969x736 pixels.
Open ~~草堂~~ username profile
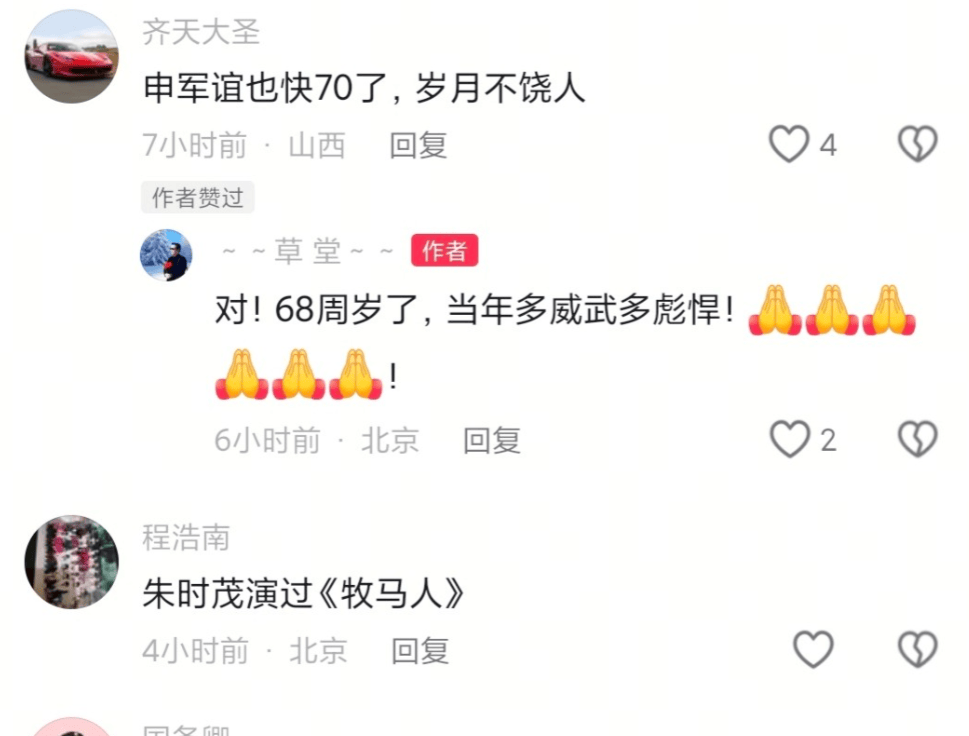point(308,252)
